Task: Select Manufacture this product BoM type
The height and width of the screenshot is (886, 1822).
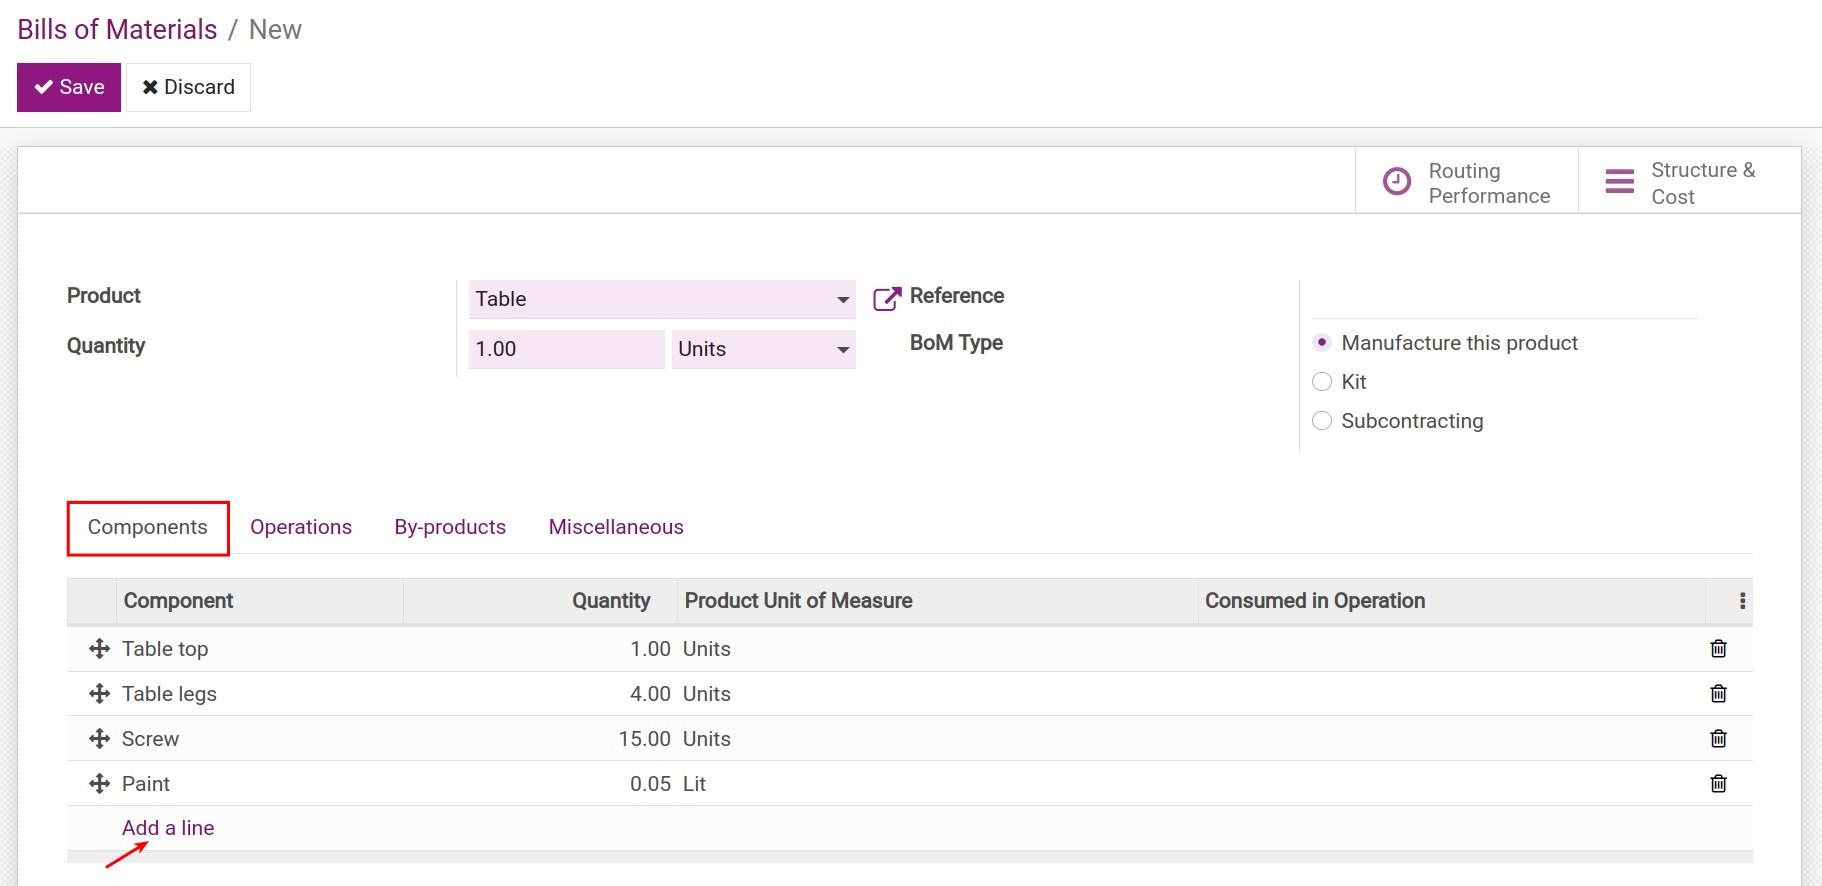Action: (1322, 343)
